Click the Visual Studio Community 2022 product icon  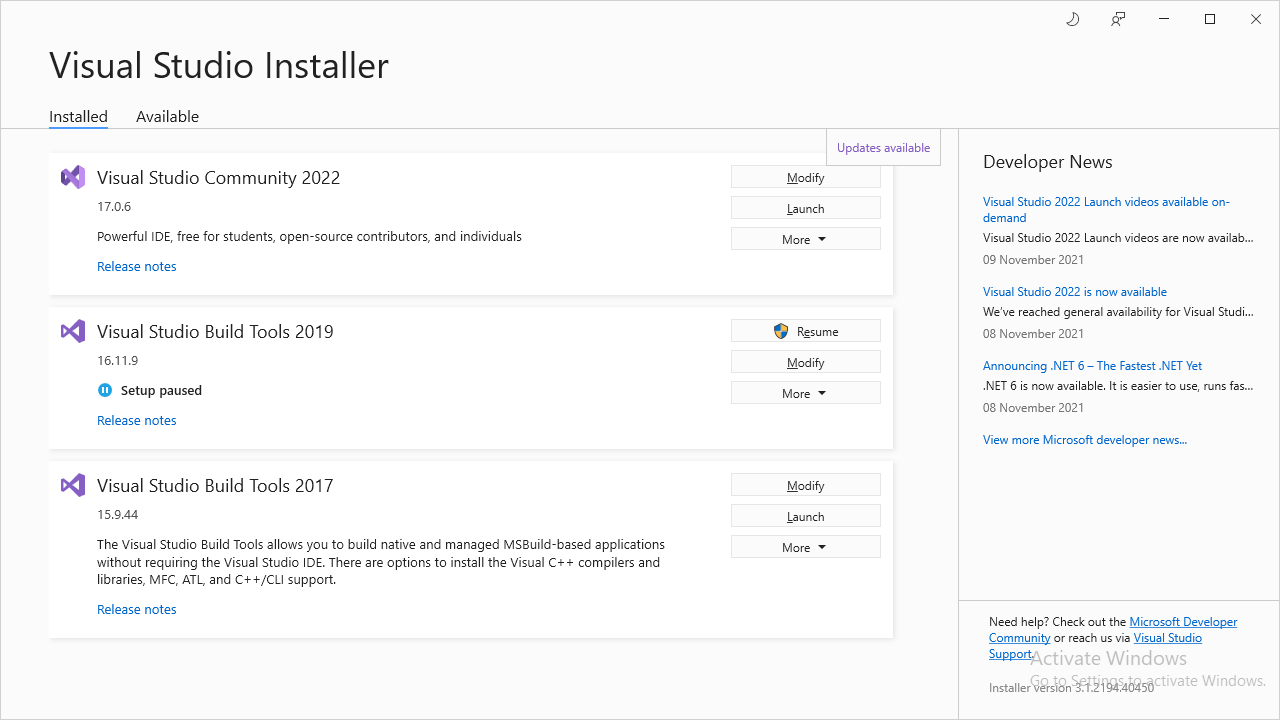(x=72, y=177)
